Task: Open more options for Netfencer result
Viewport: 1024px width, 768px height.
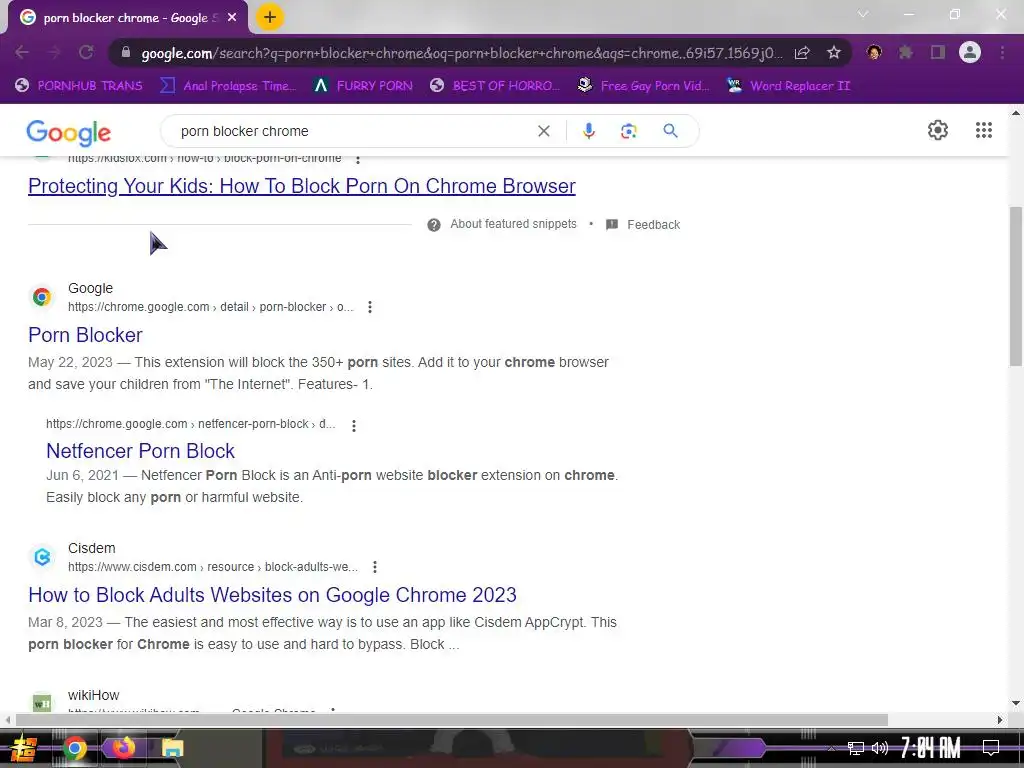Action: click(x=353, y=426)
